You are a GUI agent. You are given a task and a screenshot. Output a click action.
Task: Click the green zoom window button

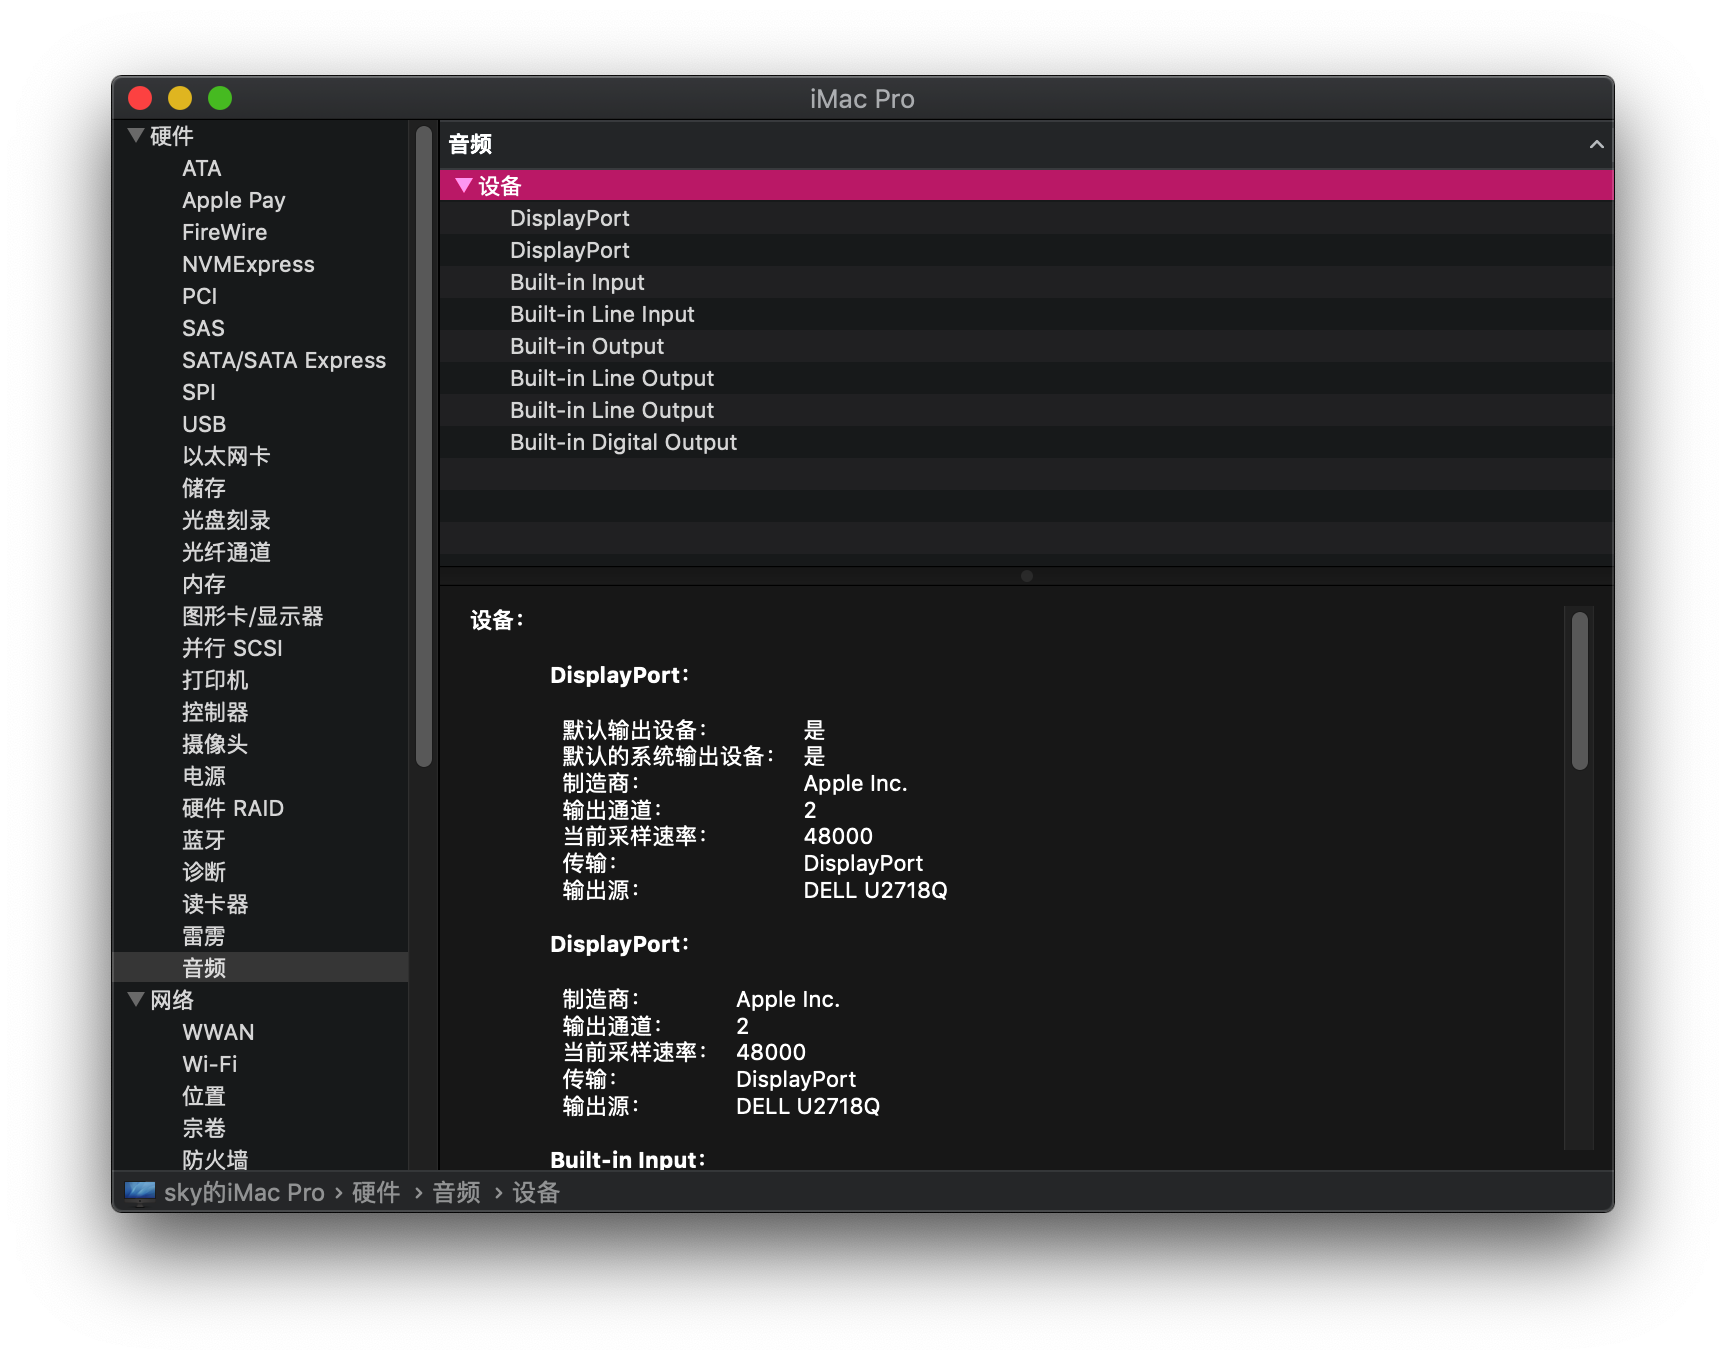(220, 98)
